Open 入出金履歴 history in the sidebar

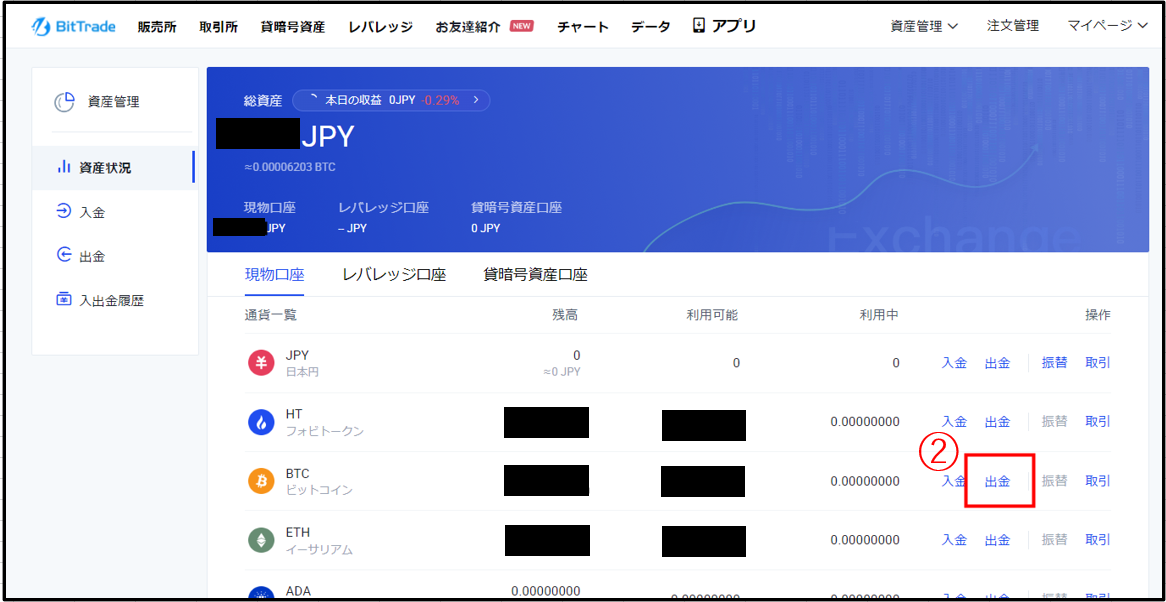[111, 300]
